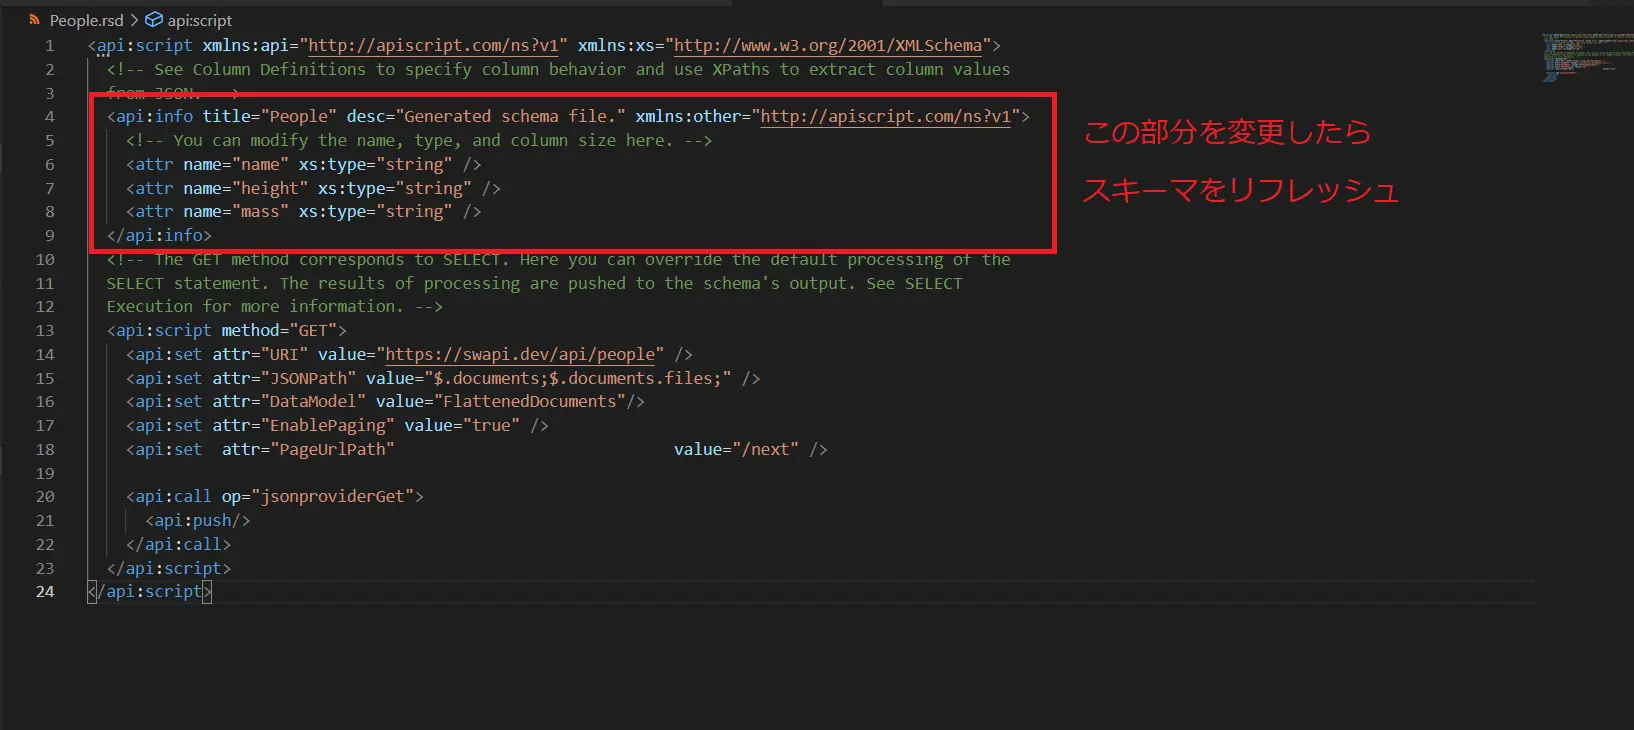This screenshot has height=730, width=1634.
Task: Open the xmlns:other apiscript link on line 4
Action: (886, 116)
